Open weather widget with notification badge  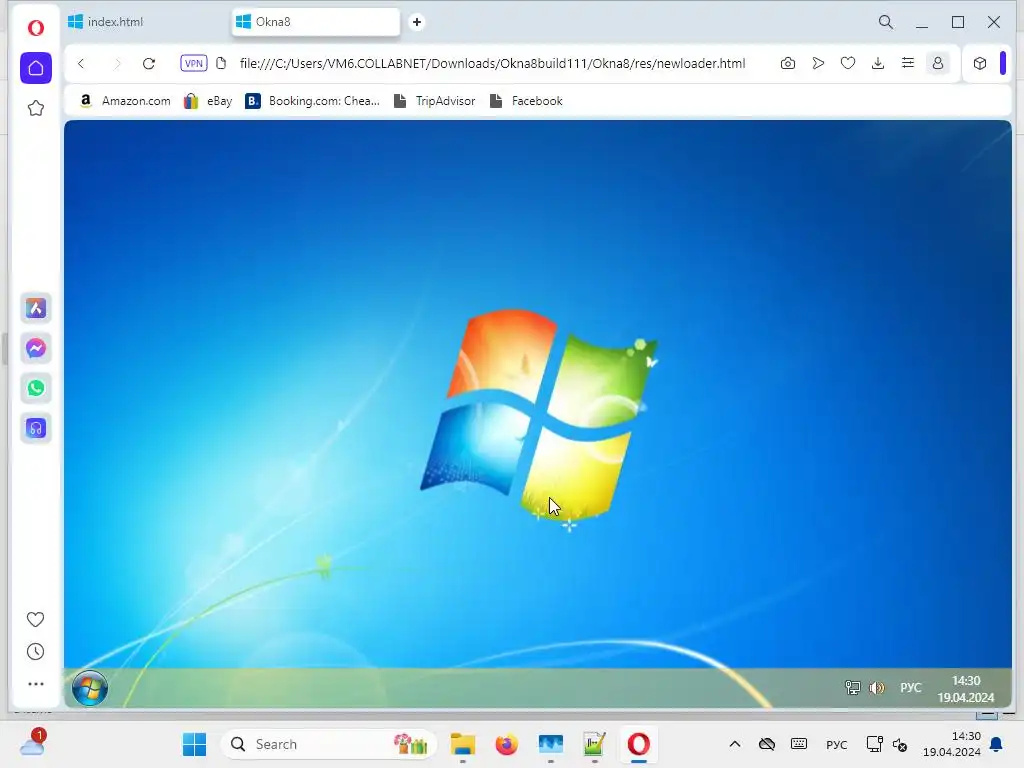click(32, 743)
